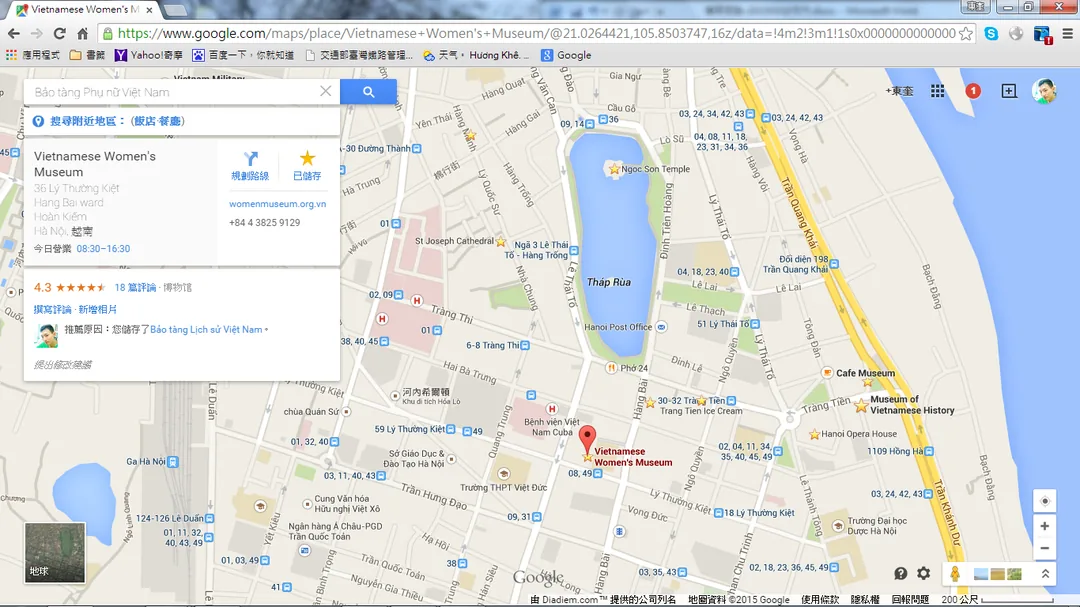Click the write a review link
1080x607 pixels.
(52, 309)
